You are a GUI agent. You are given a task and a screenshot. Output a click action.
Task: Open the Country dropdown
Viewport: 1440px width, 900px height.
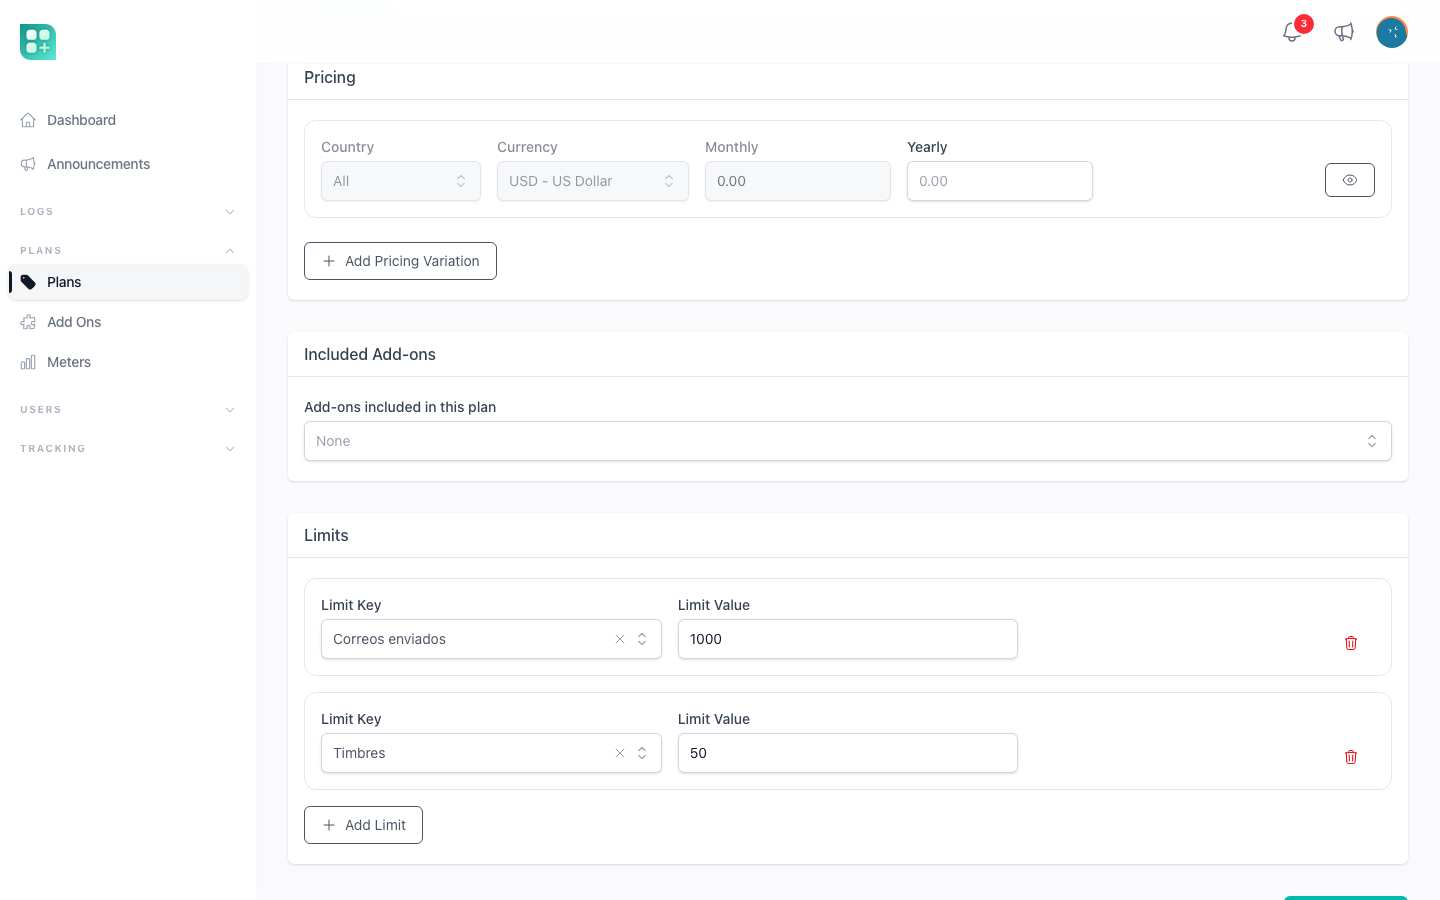click(401, 181)
